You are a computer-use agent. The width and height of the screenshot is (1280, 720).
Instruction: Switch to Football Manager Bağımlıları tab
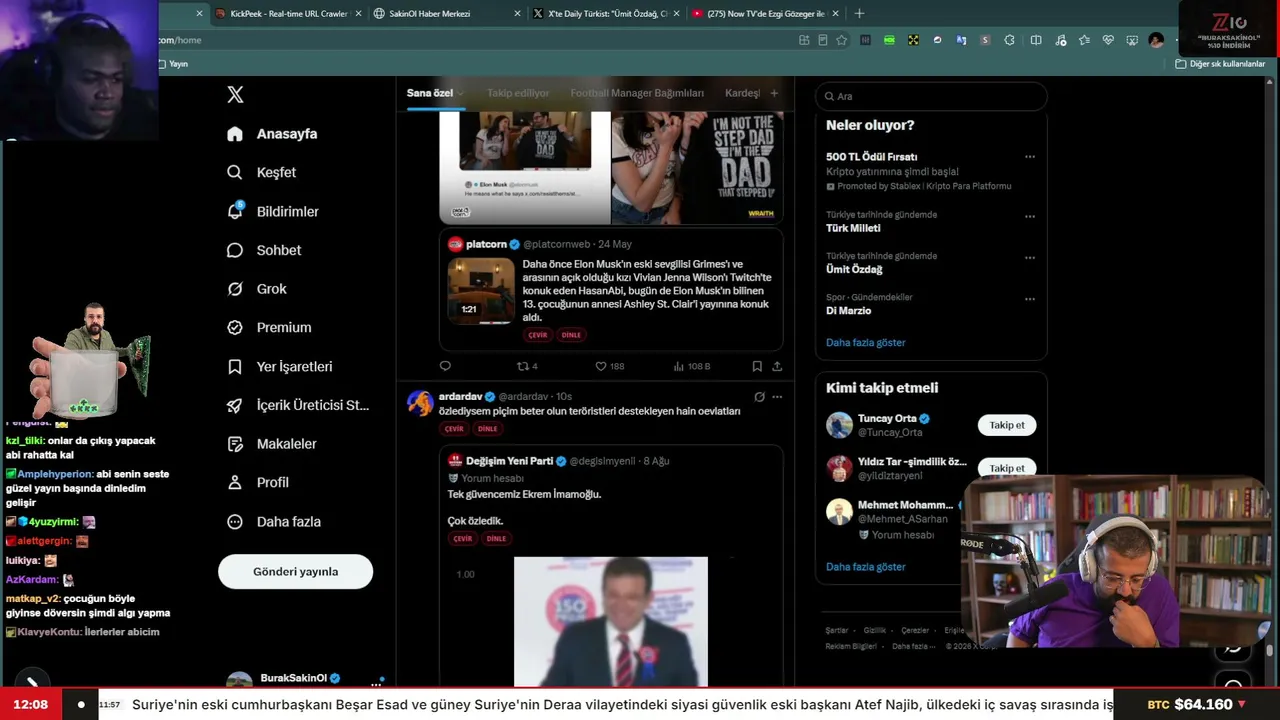coord(637,93)
